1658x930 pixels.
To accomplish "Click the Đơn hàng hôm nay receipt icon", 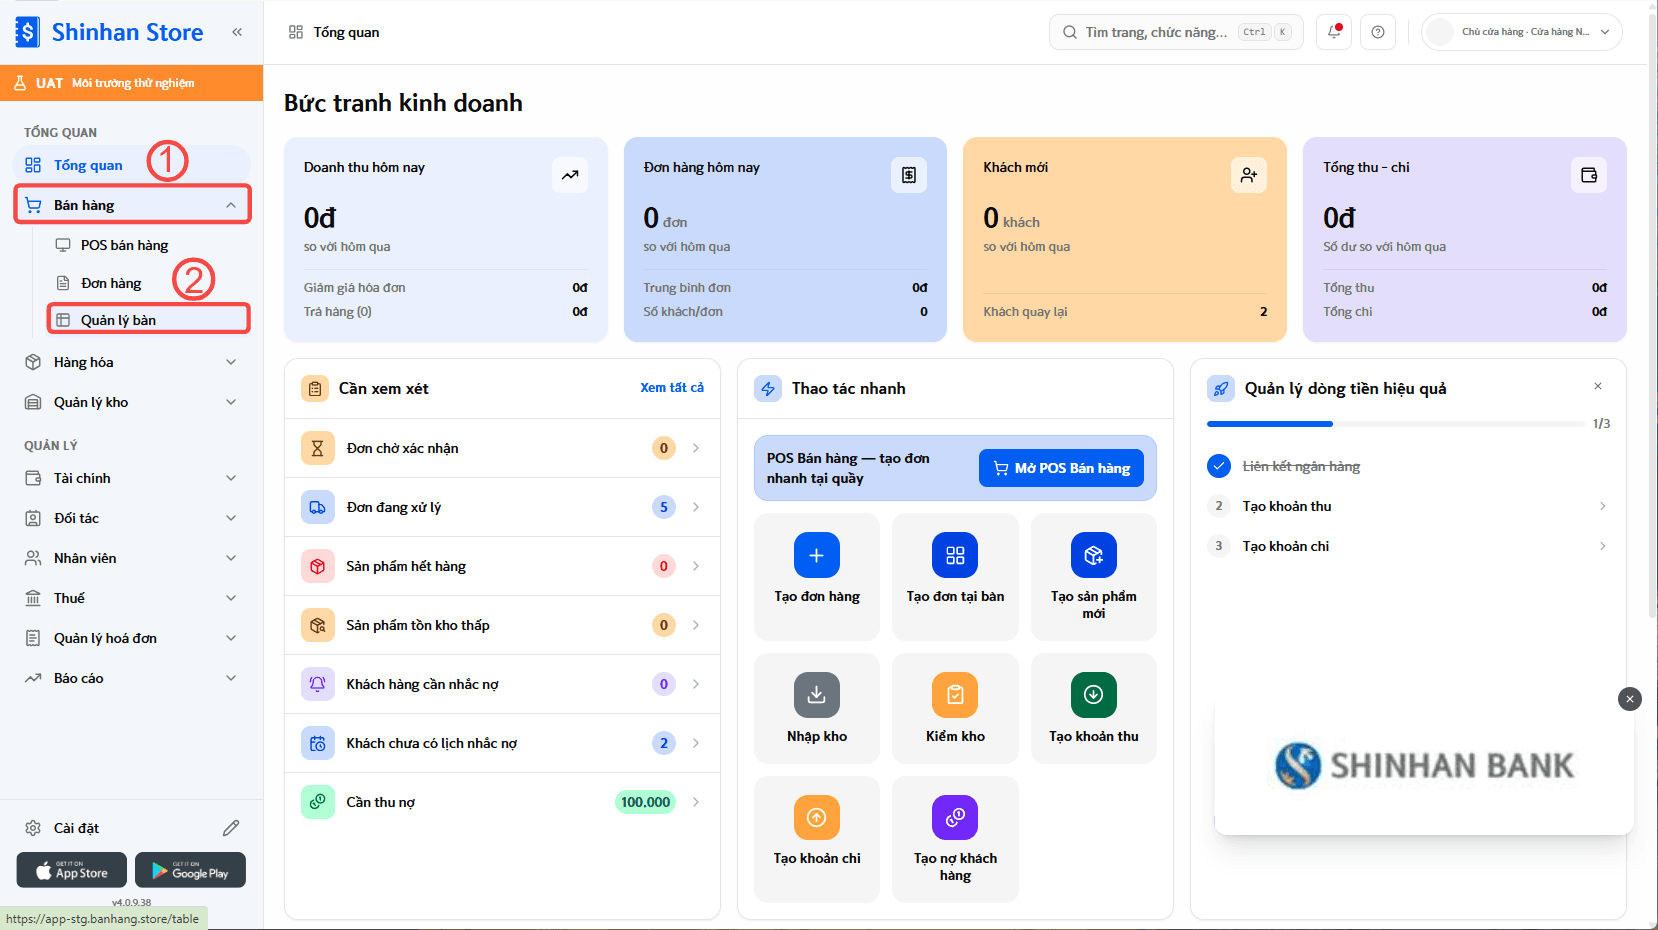I will 909,175.
